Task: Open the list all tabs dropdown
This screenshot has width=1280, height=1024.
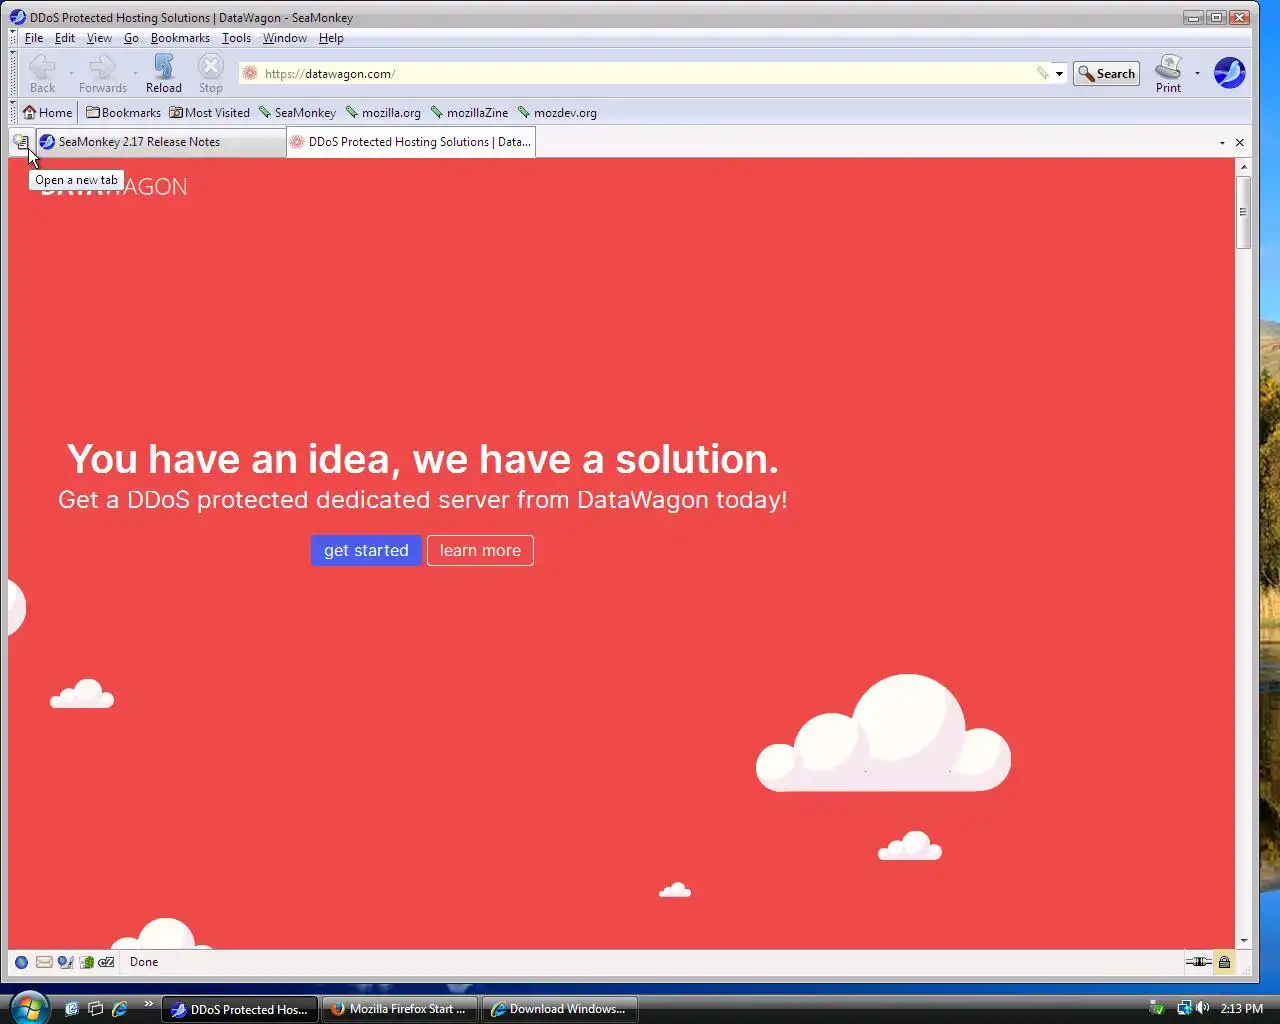Action: click(1222, 143)
